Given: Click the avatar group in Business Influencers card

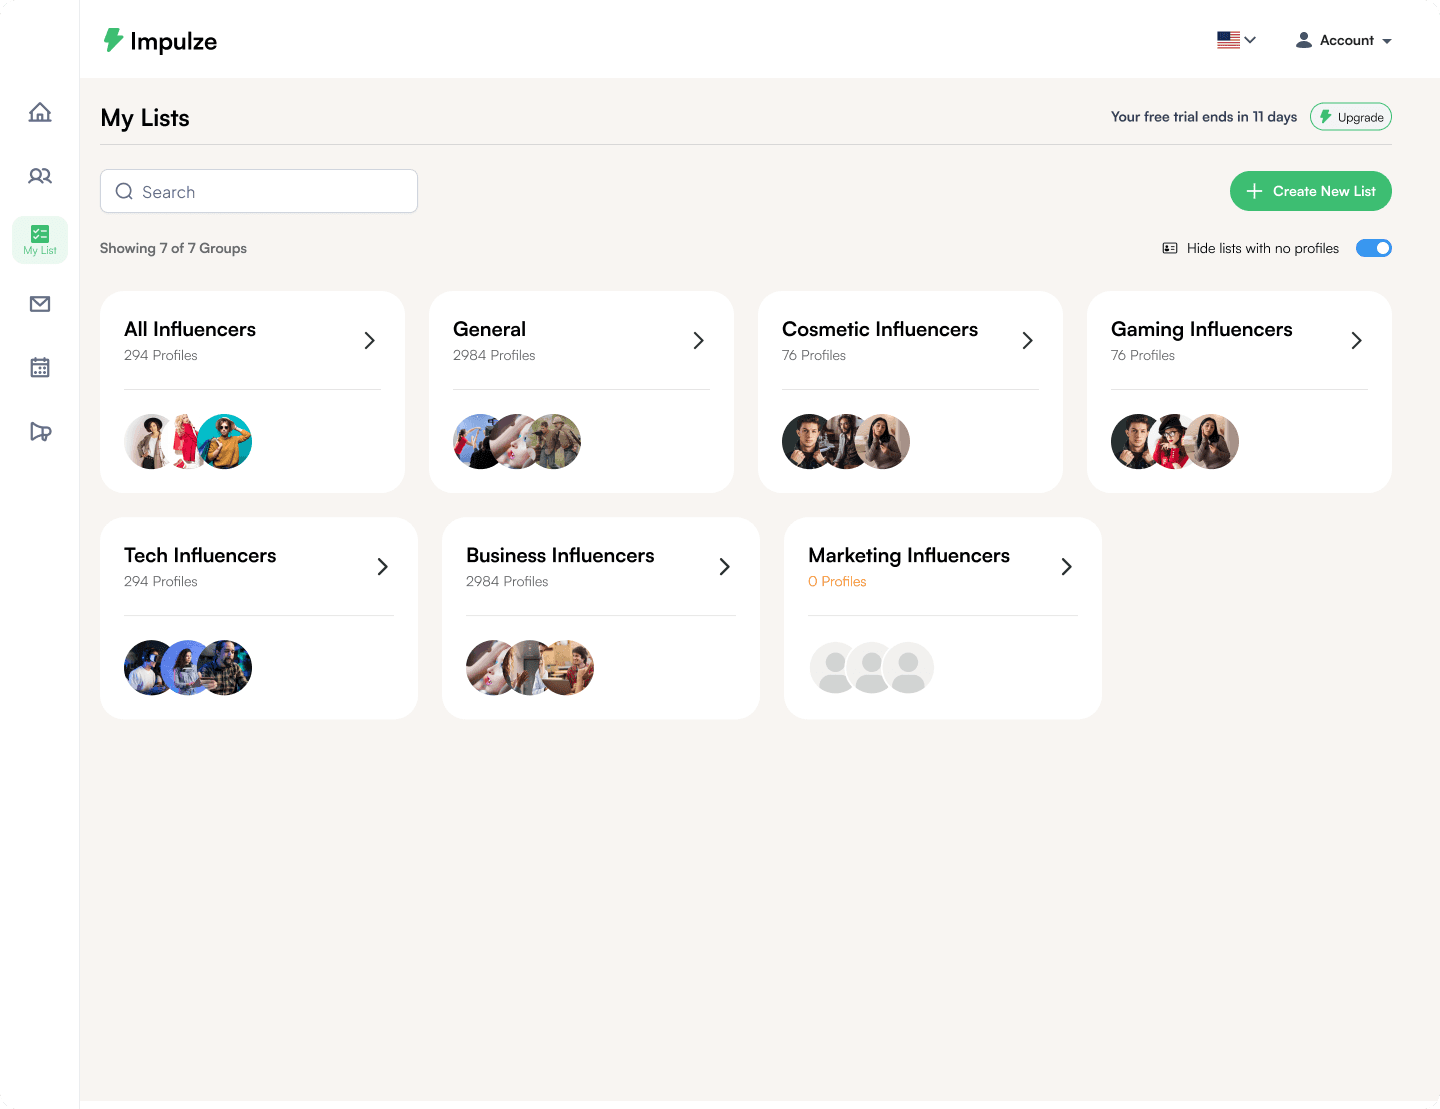Looking at the screenshot, I should (x=530, y=667).
